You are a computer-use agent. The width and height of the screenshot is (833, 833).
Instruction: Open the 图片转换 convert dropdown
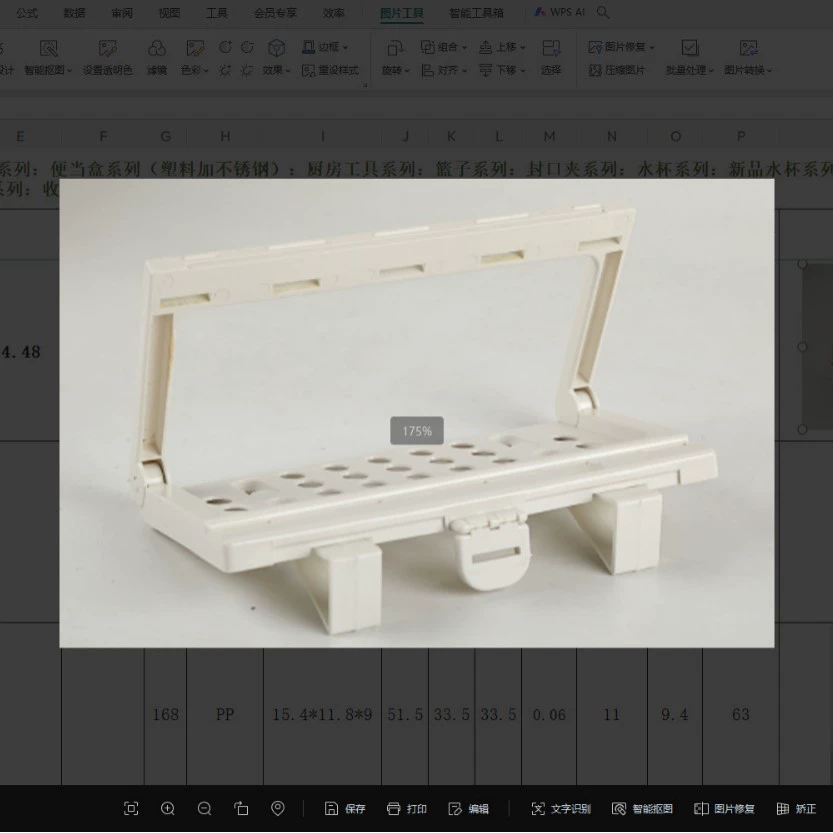point(748,57)
